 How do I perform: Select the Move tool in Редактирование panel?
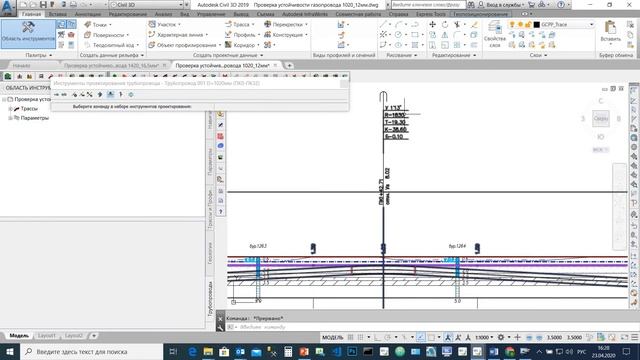(x=433, y=24)
